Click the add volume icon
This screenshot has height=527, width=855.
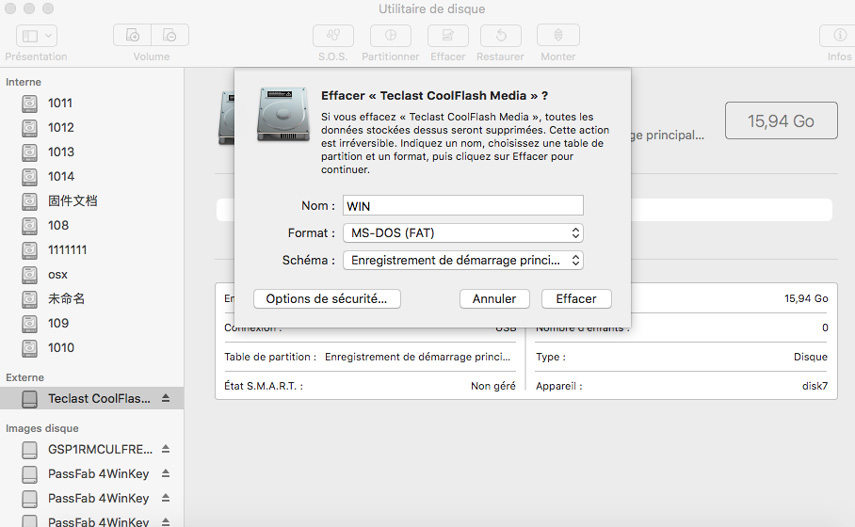[132, 35]
